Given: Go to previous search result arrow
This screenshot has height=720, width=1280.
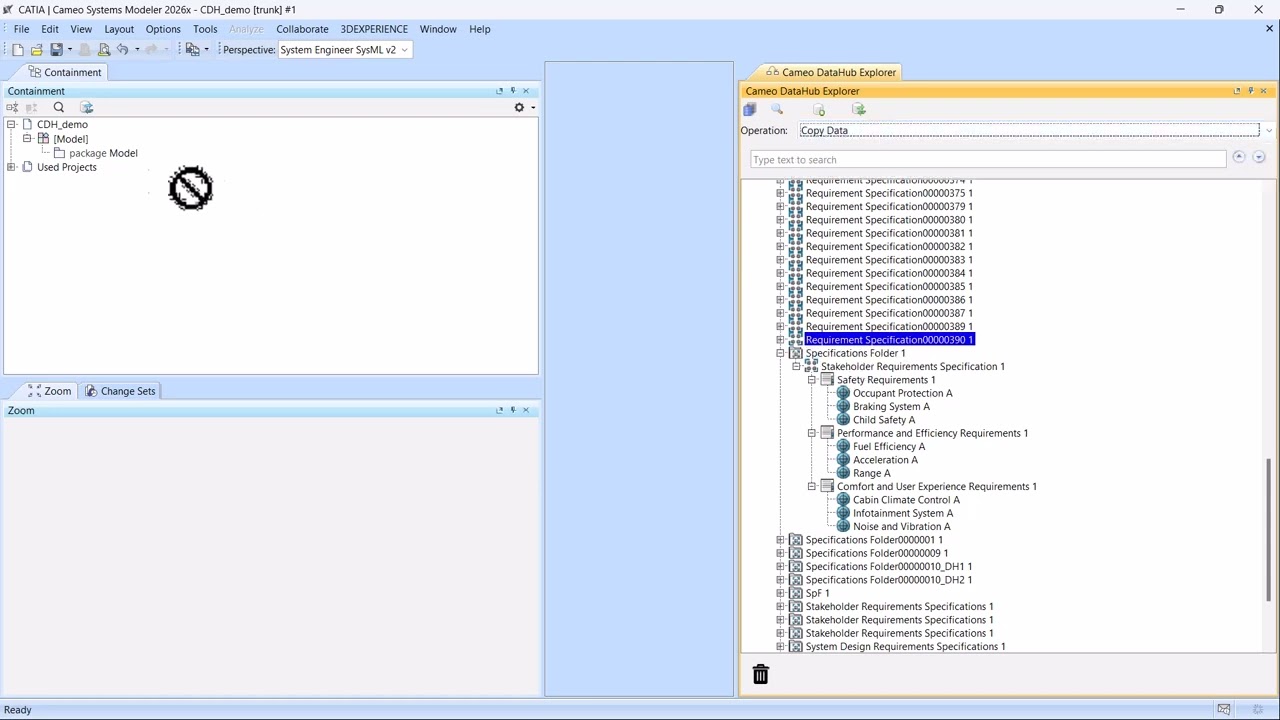Looking at the screenshot, I should tap(1239, 157).
